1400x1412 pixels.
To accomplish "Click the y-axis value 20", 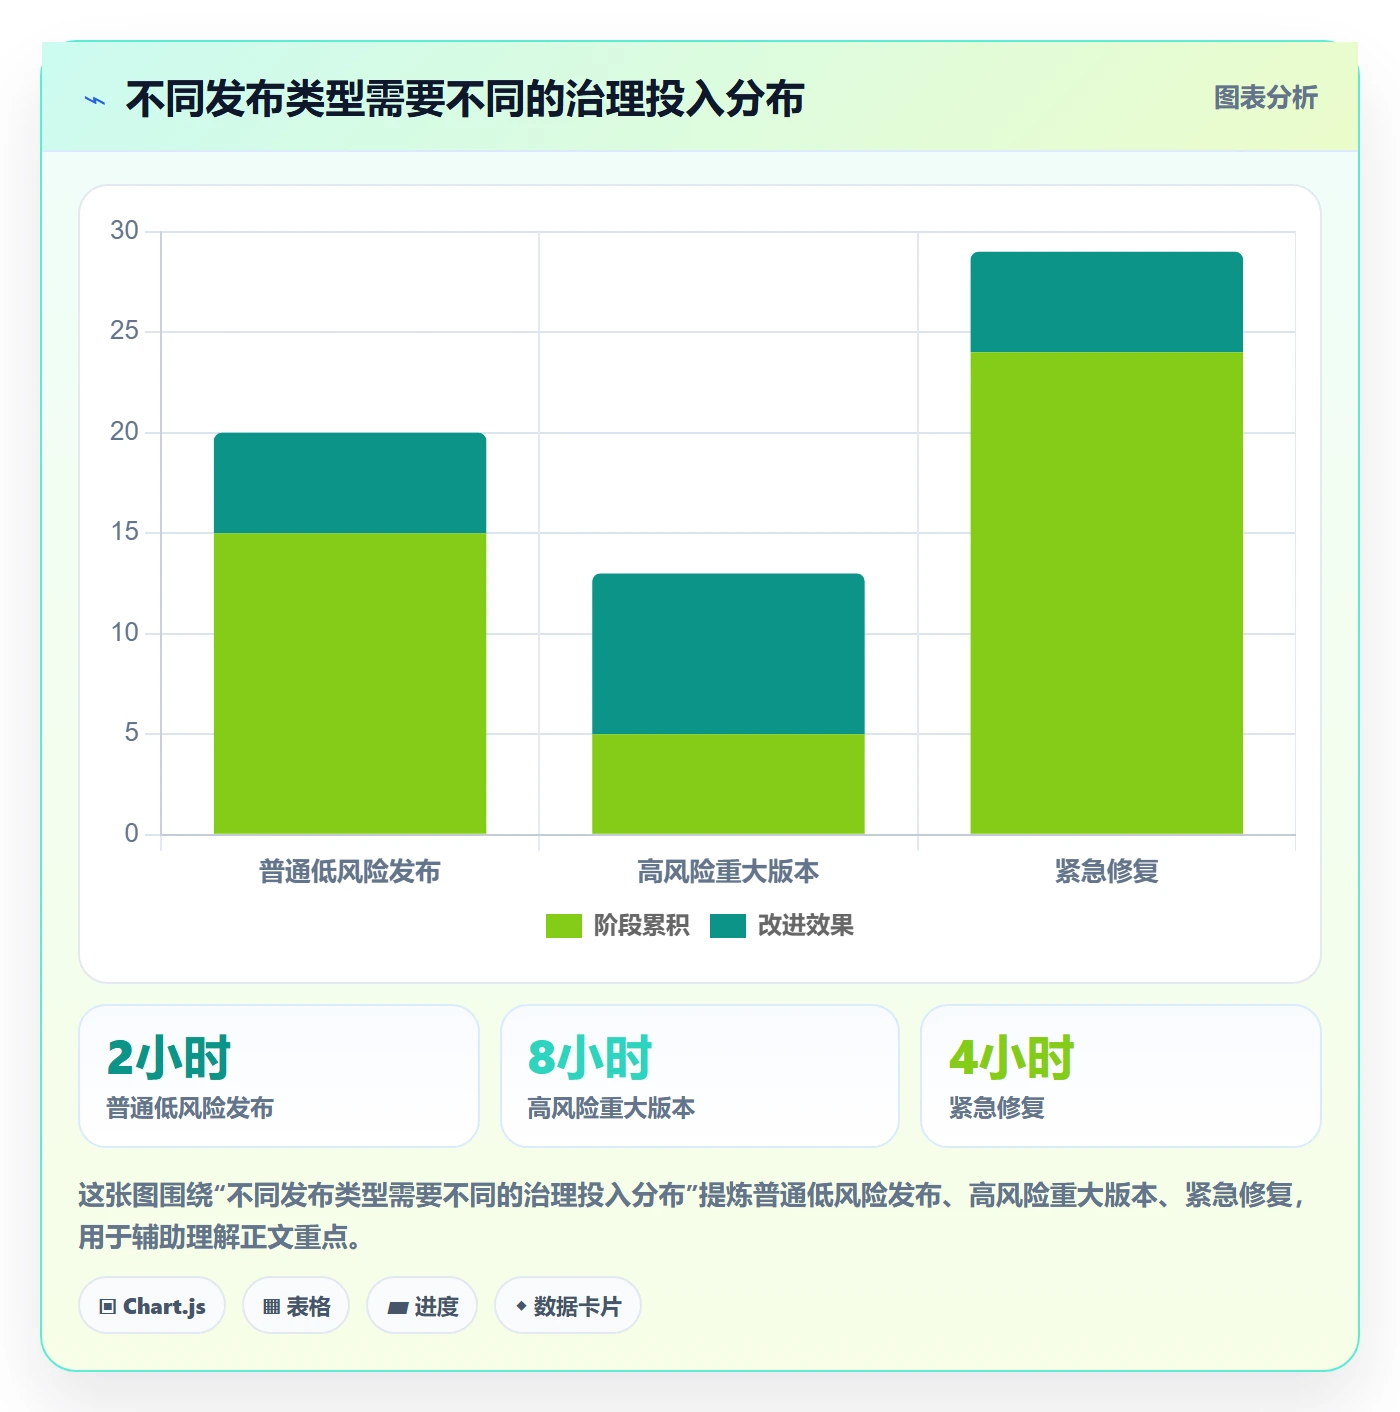I will click(x=124, y=432).
